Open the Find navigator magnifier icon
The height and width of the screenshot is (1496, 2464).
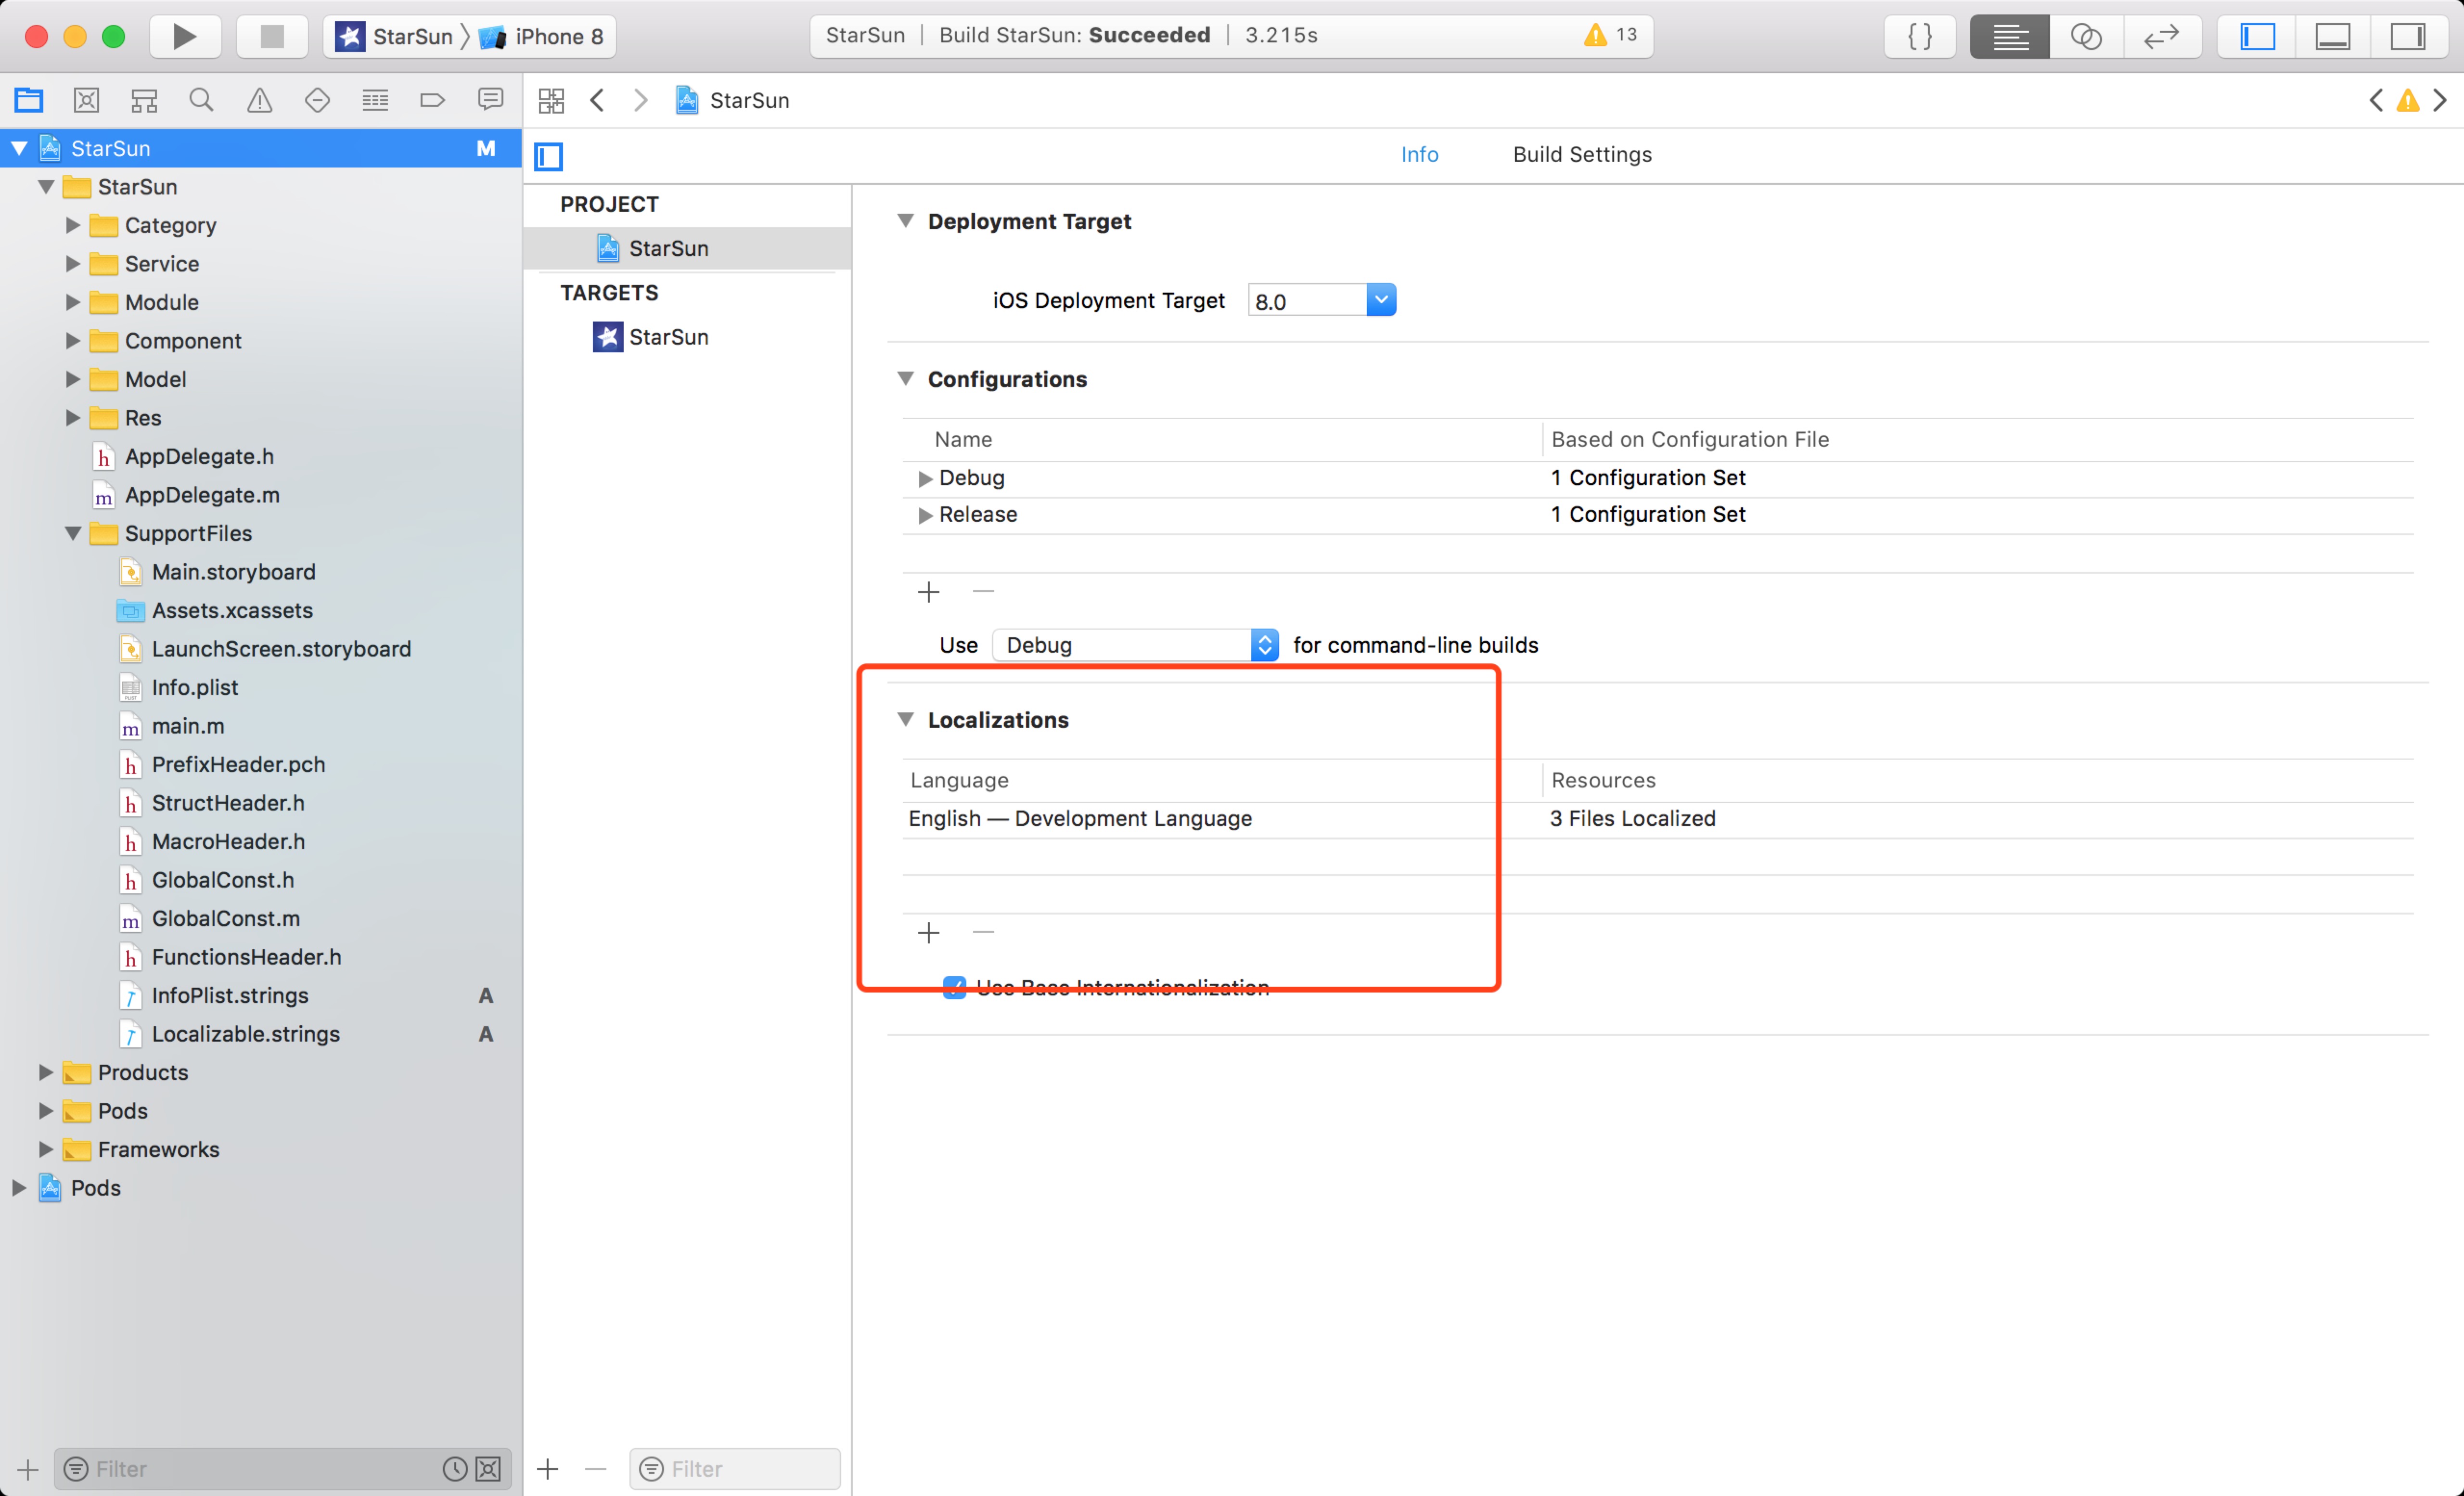(x=201, y=100)
